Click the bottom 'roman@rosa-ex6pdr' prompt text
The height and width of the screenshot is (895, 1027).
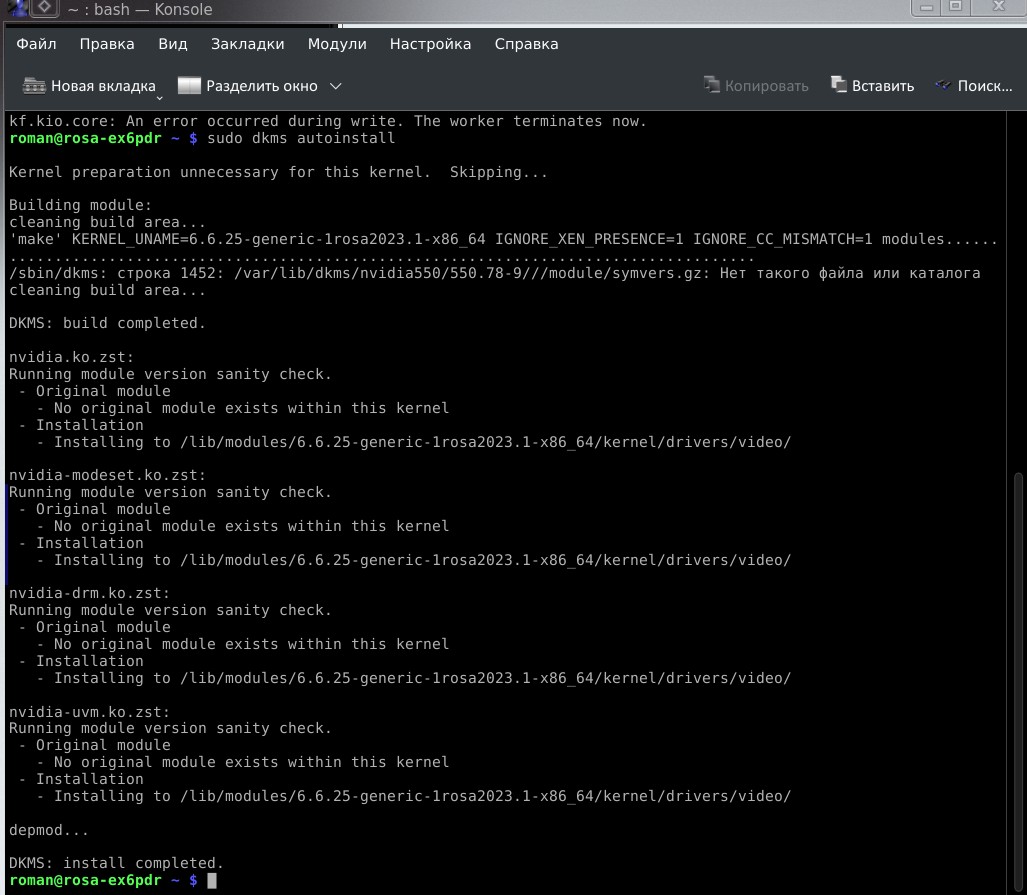(85, 880)
